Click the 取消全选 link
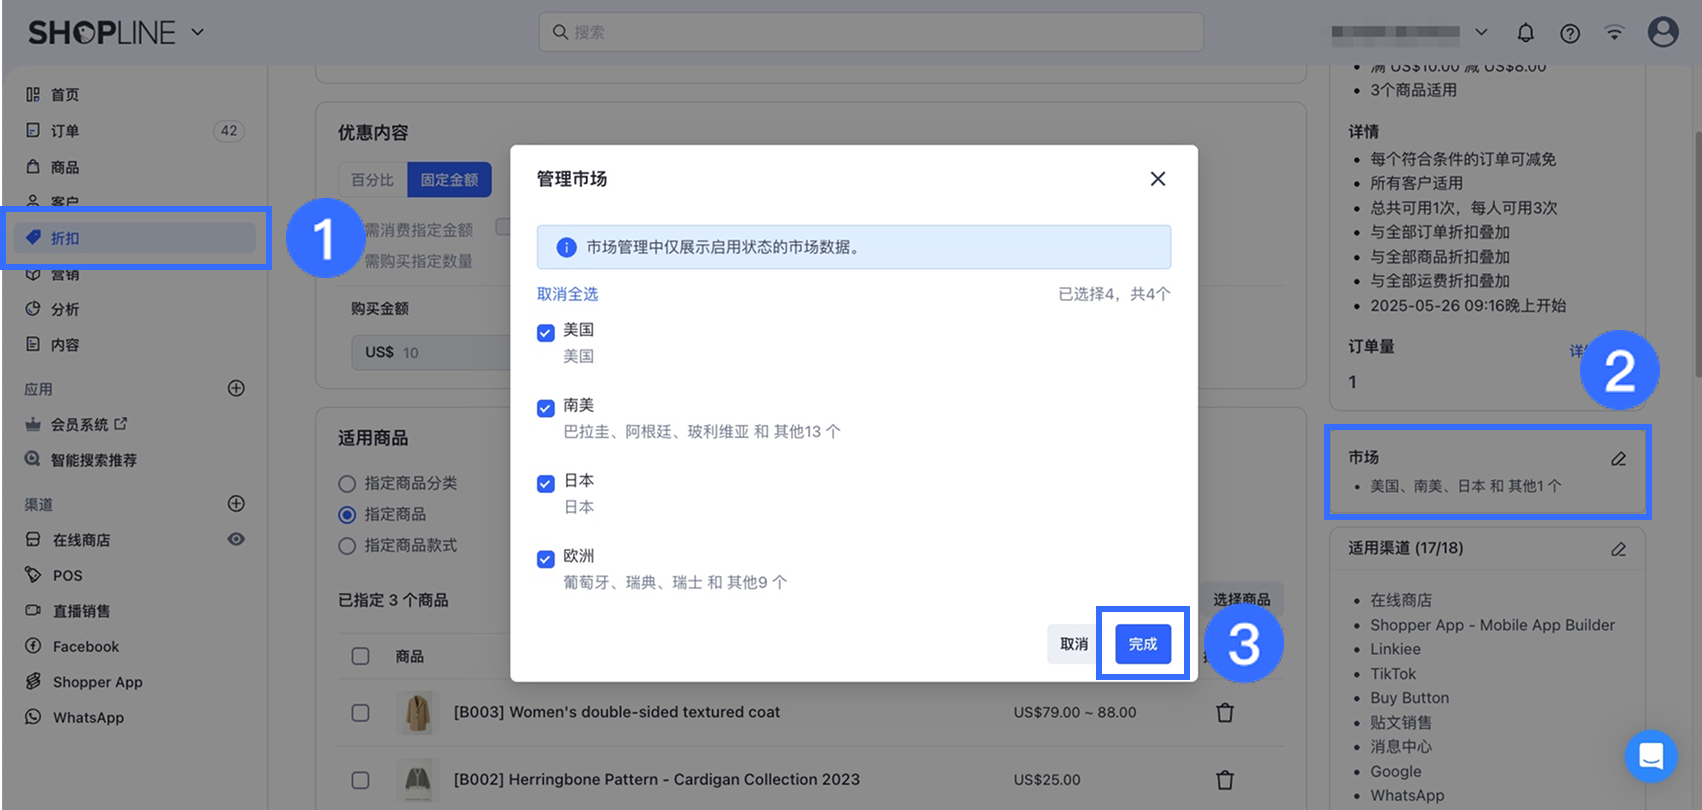Image resolution: width=1702 pixels, height=810 pixels. pos(567,294)
